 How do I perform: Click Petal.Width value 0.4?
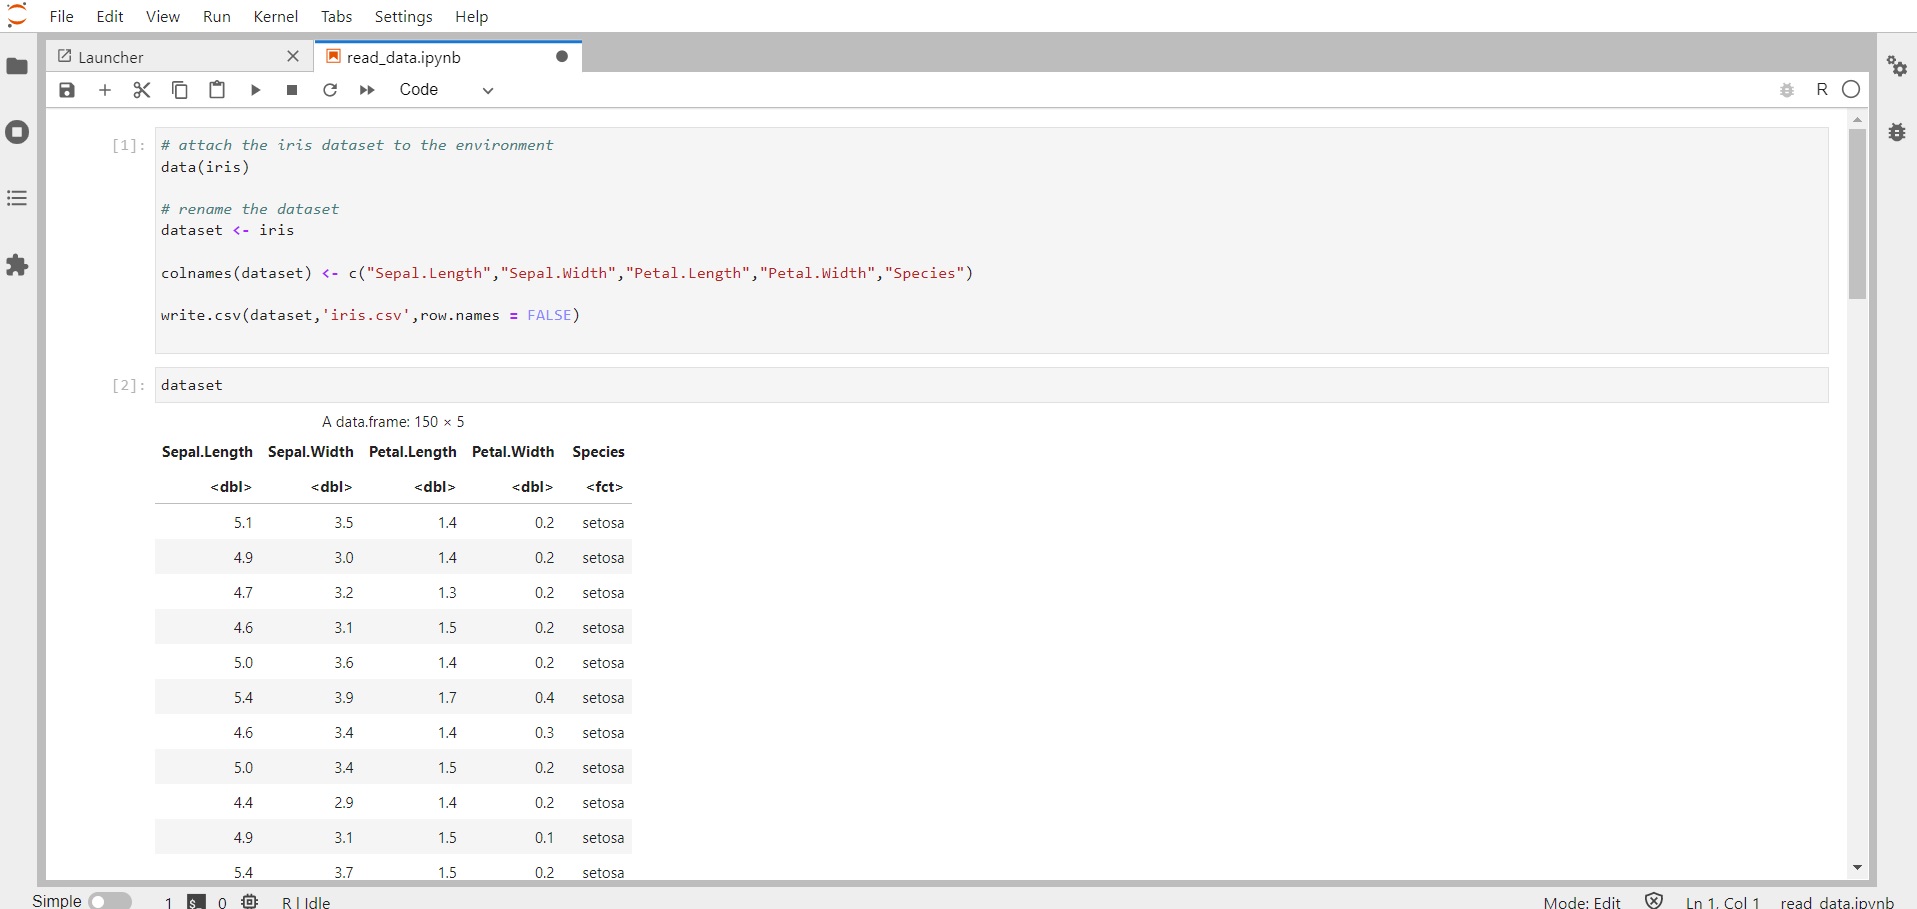coord(544,698)
